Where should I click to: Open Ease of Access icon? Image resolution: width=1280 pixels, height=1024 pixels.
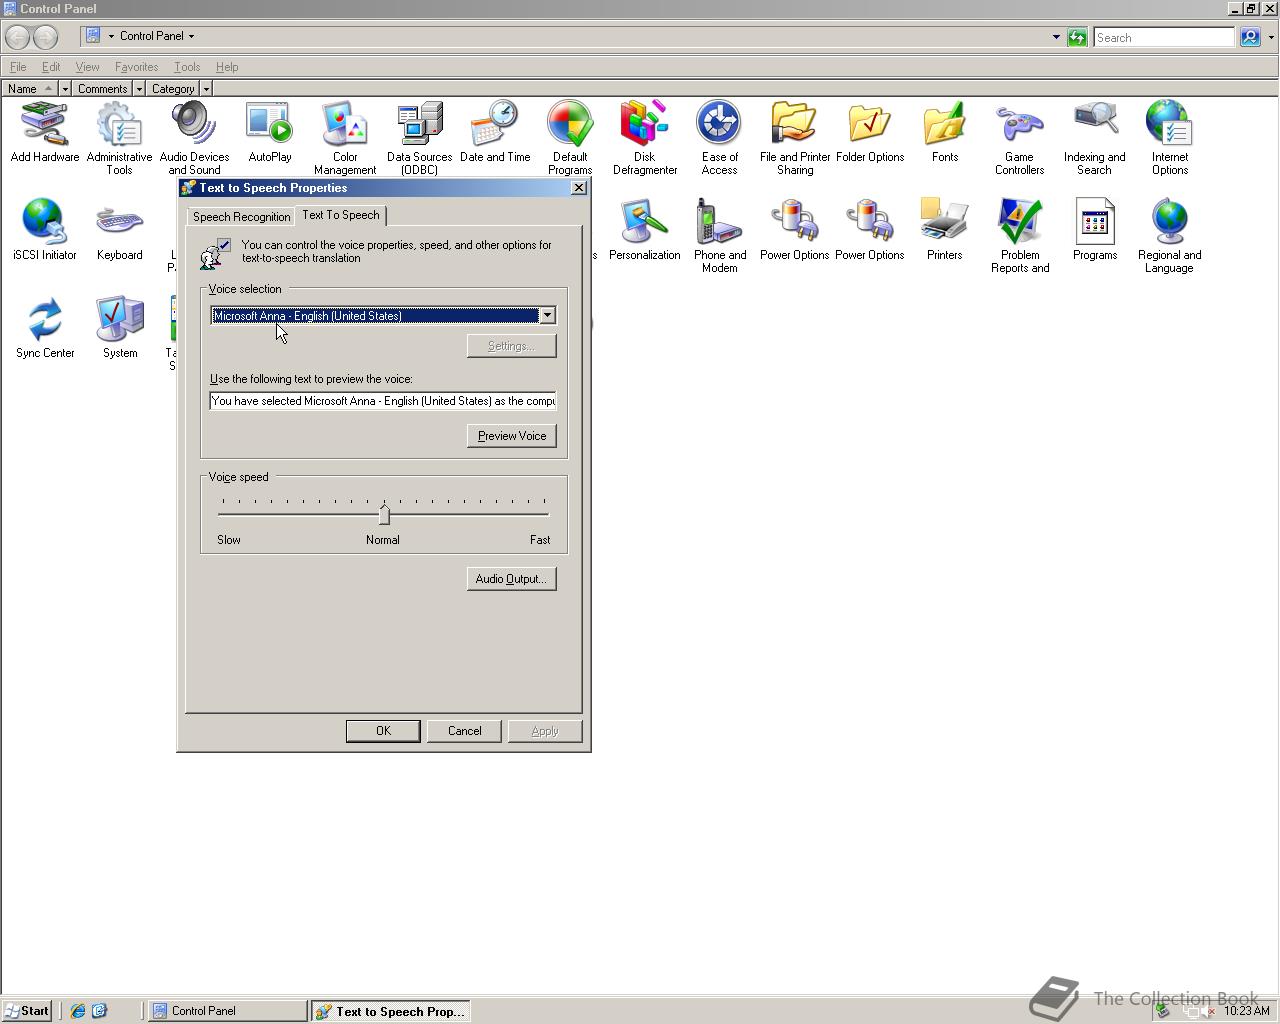(x=720, y=138)
